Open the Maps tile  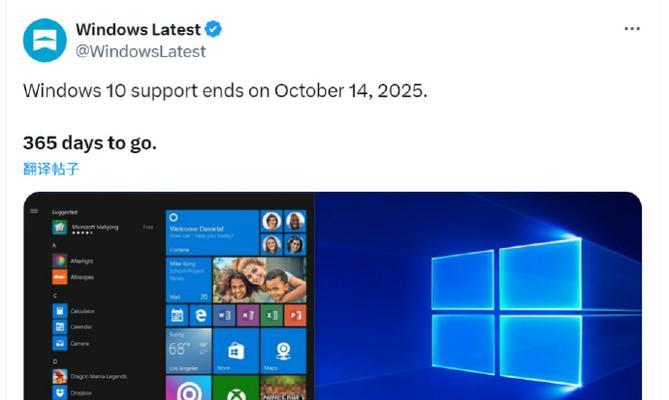pos(283,351)
